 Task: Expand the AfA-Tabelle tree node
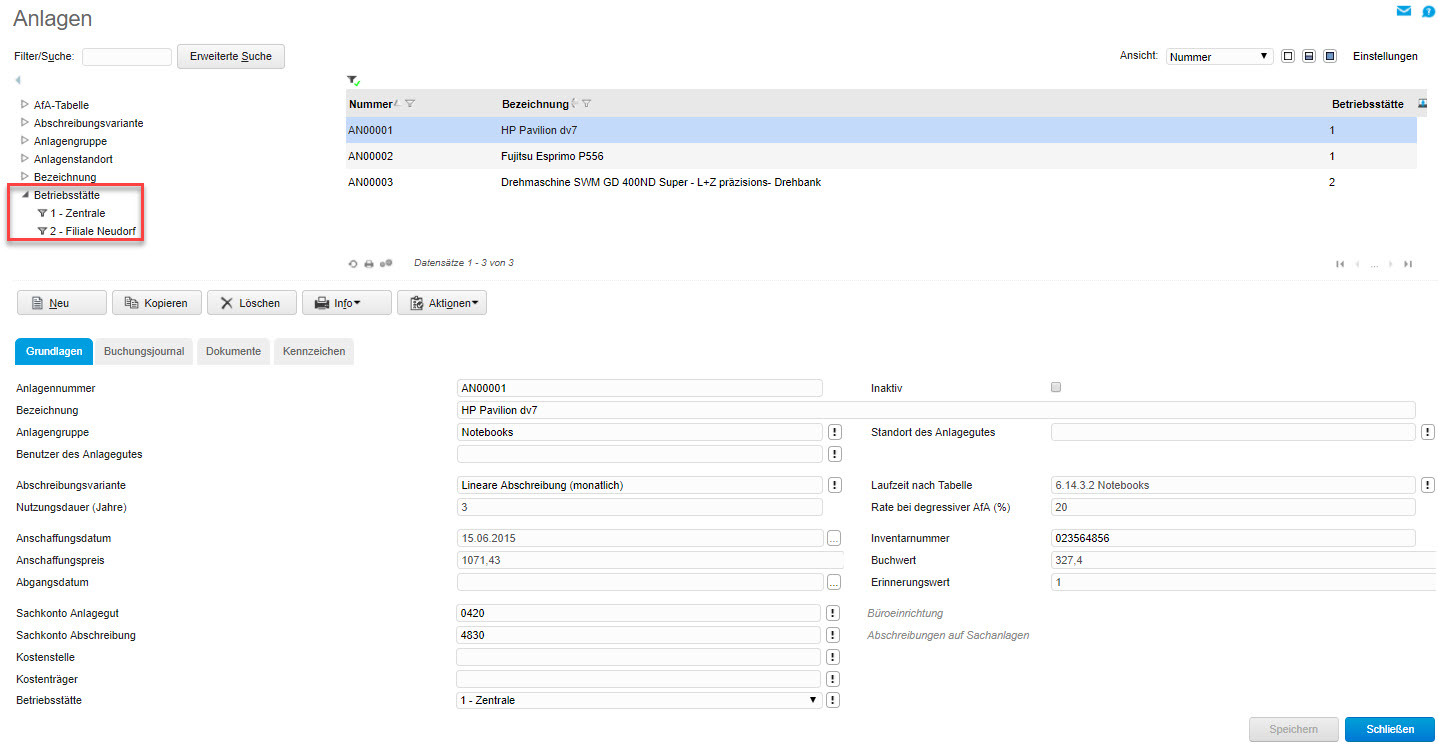coord(26,104)
